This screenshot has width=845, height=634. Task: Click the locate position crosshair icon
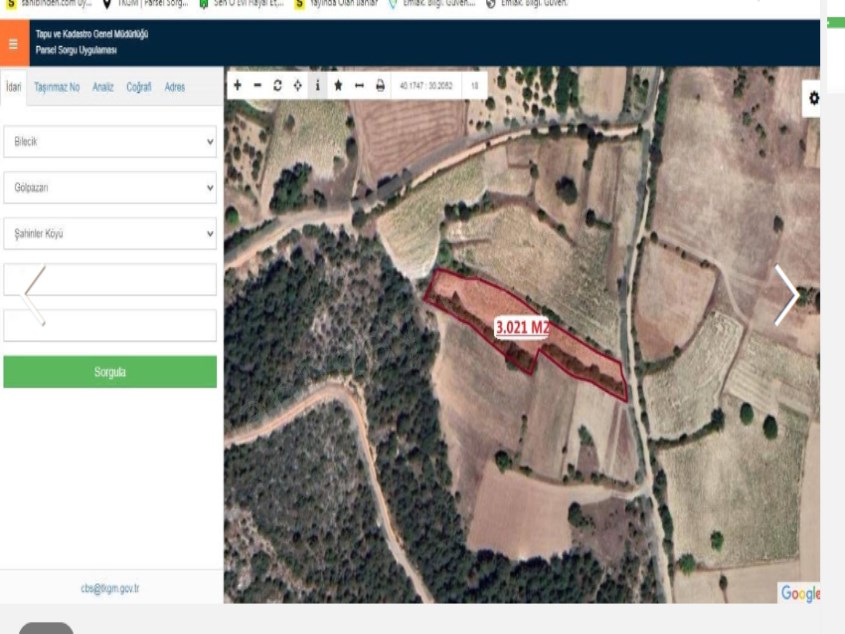[298, 86]
